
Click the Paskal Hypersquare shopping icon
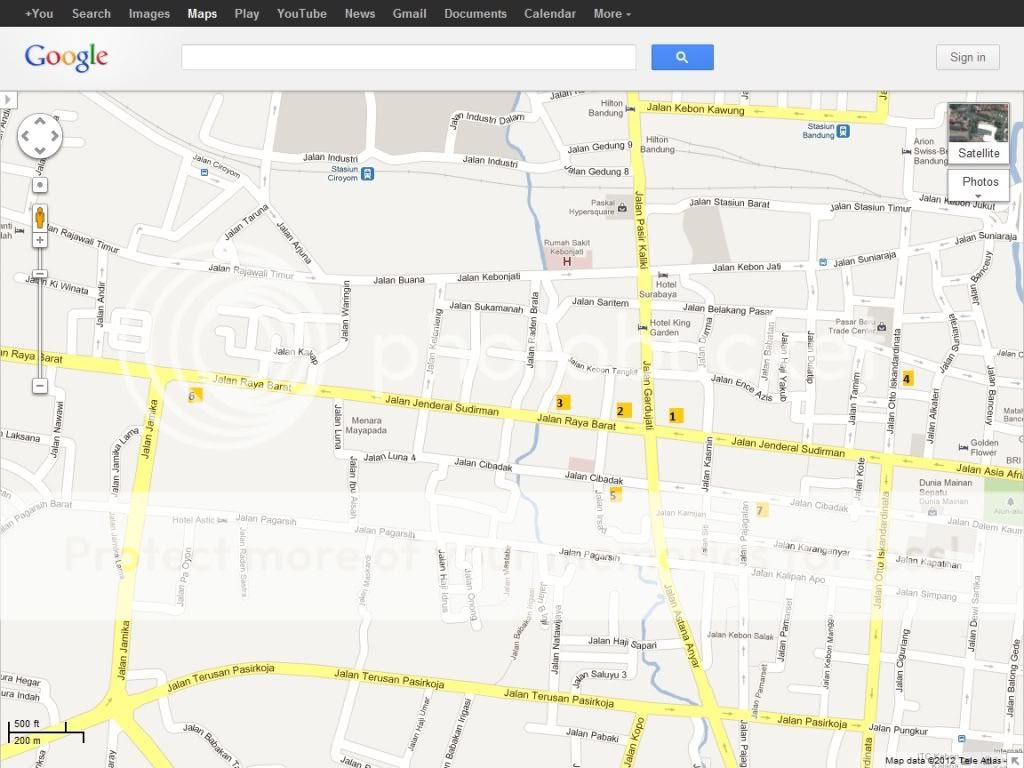(622, 208)
